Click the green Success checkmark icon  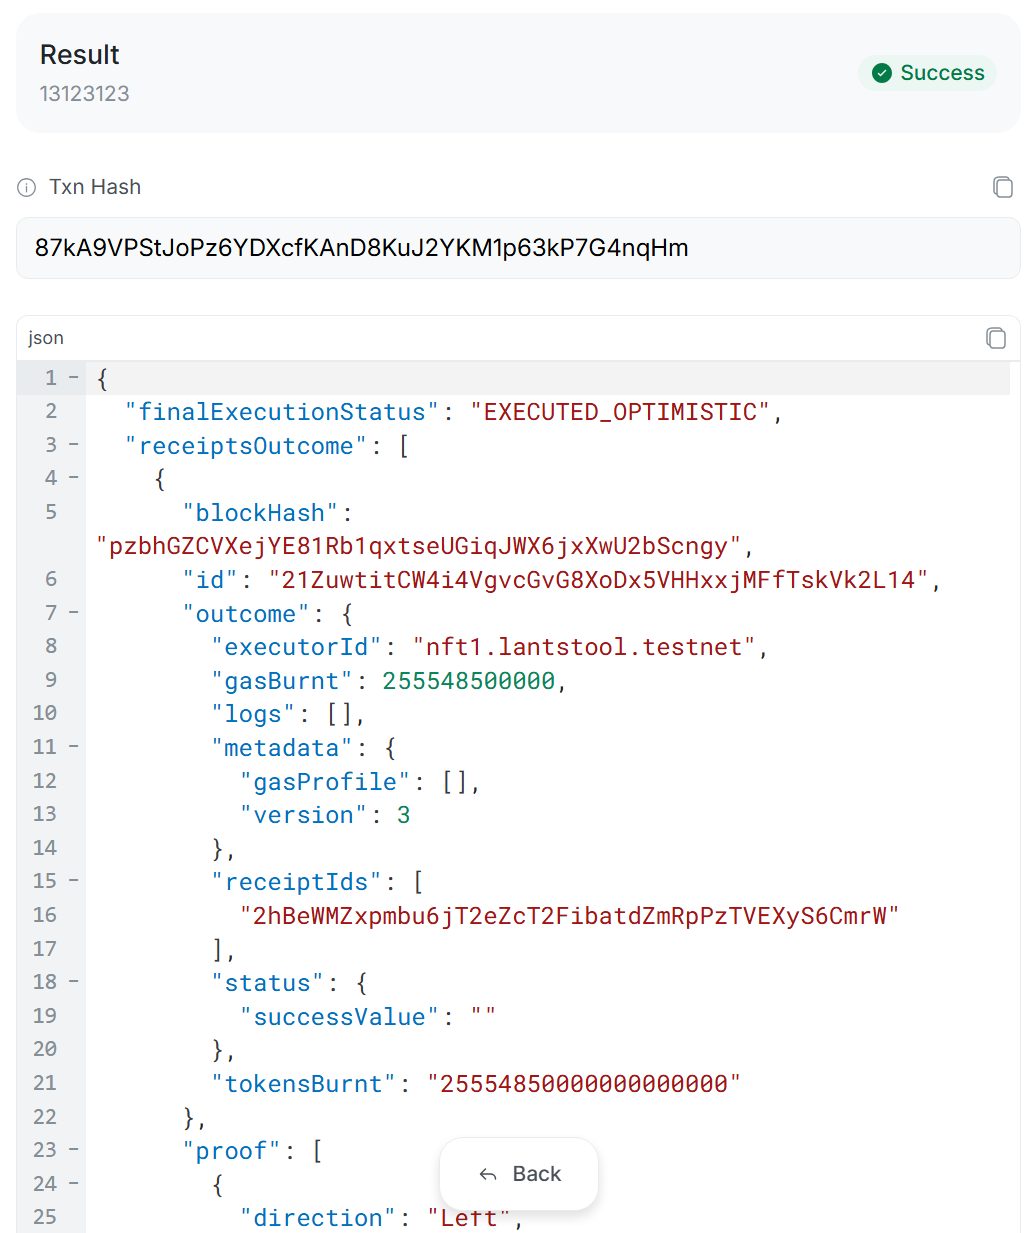click(x=881, y=73)
